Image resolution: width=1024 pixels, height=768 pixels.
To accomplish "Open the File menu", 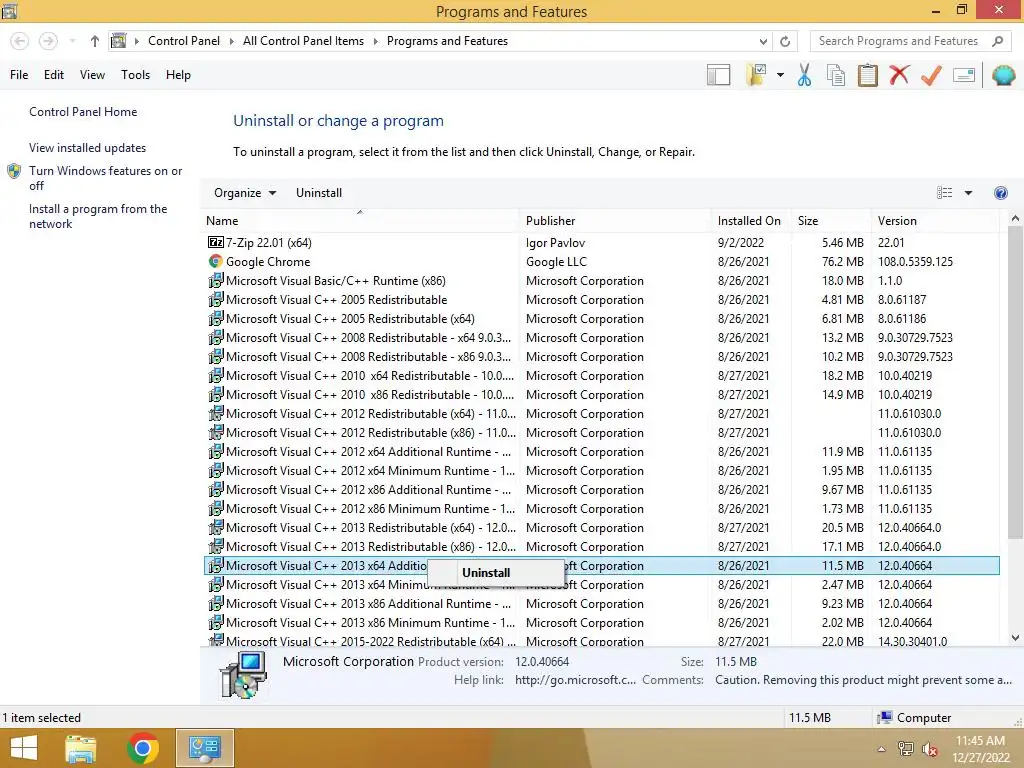I will pos(19,75).
